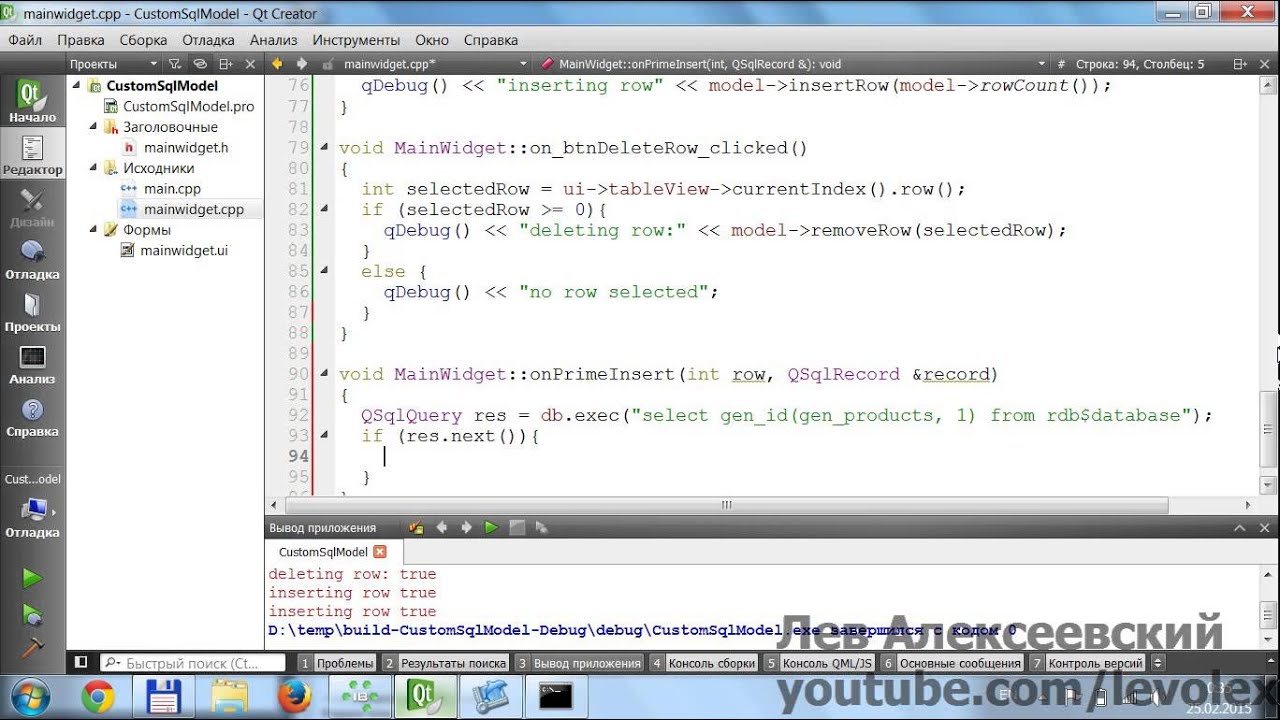This screenshot has width=1280, height=720.
Task: Toggle the left sidebar visibility button
Action: pos(81,662)
